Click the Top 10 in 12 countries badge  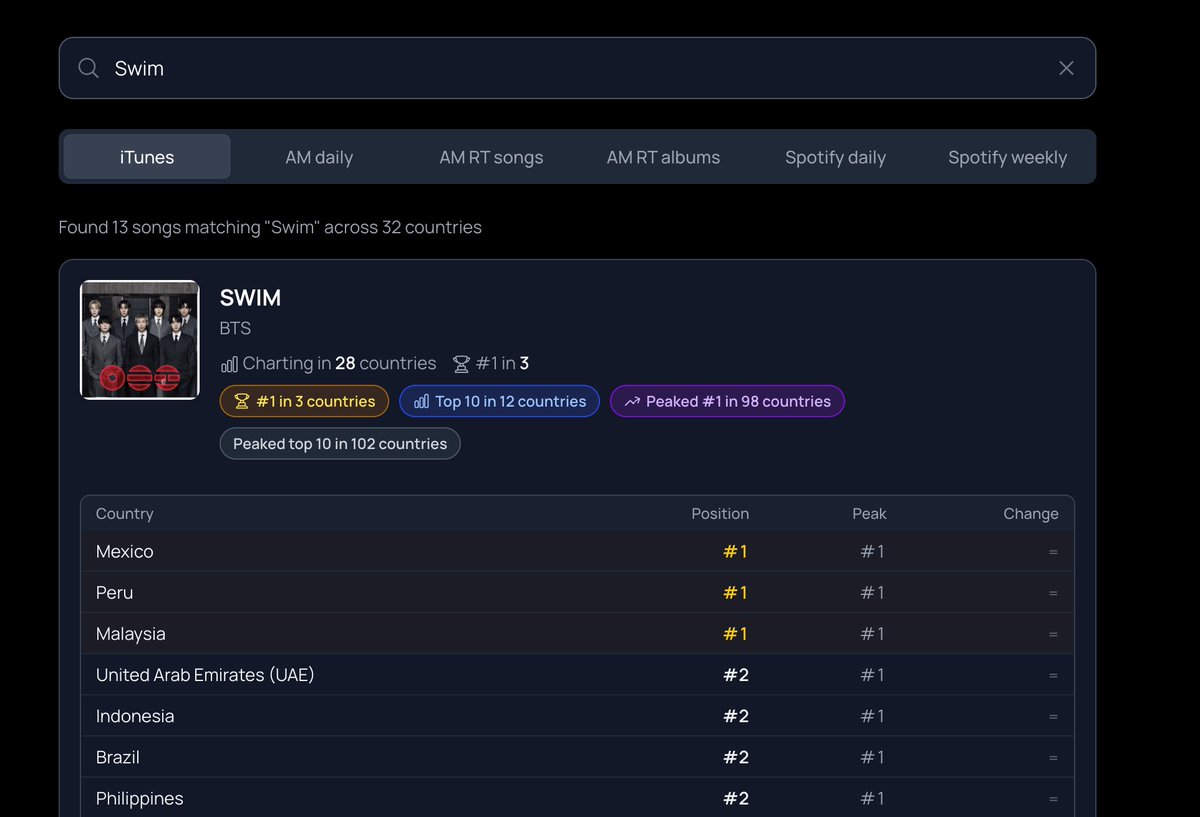(499, 401)
